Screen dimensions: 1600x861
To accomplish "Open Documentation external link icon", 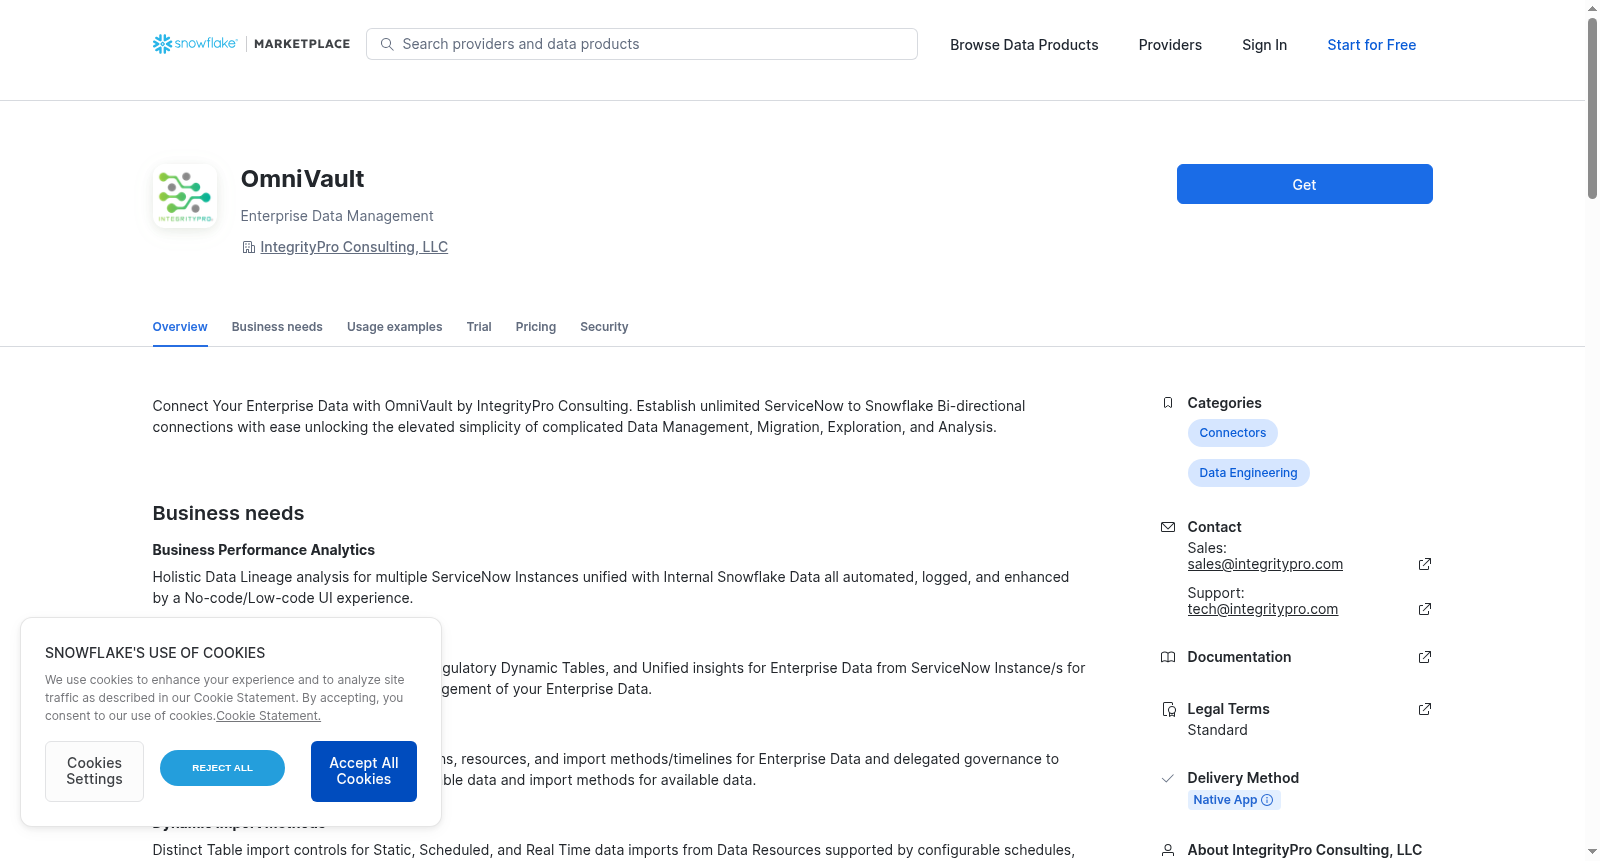I will click(1424, 657).
